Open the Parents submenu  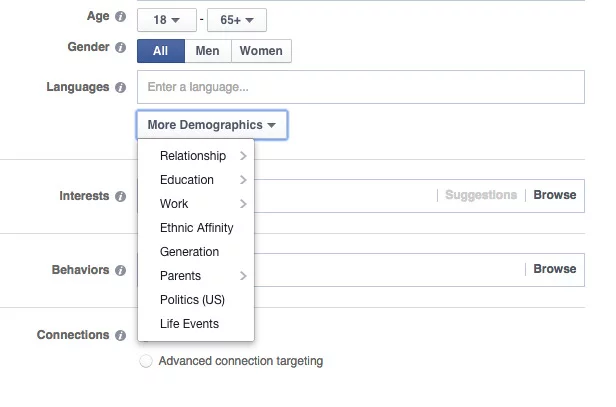click(196, 276)
